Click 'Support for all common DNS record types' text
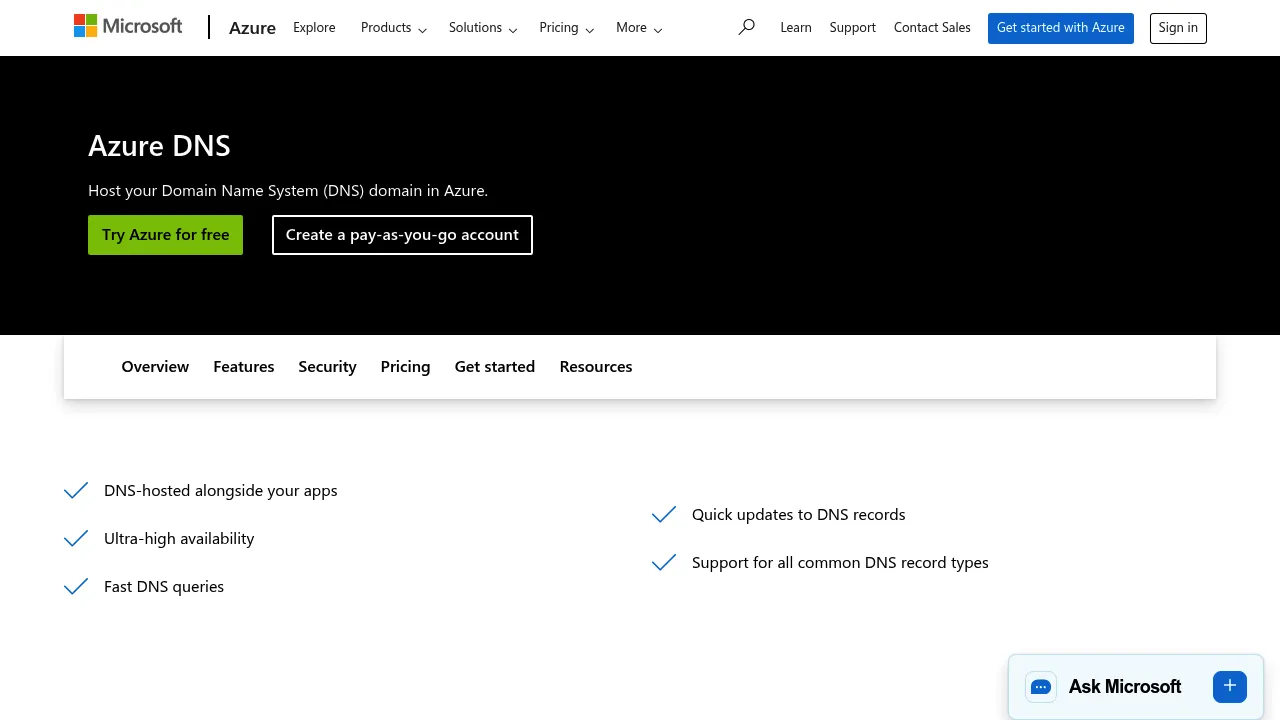This screenshot has width=1280, height=720. [840, 562]
